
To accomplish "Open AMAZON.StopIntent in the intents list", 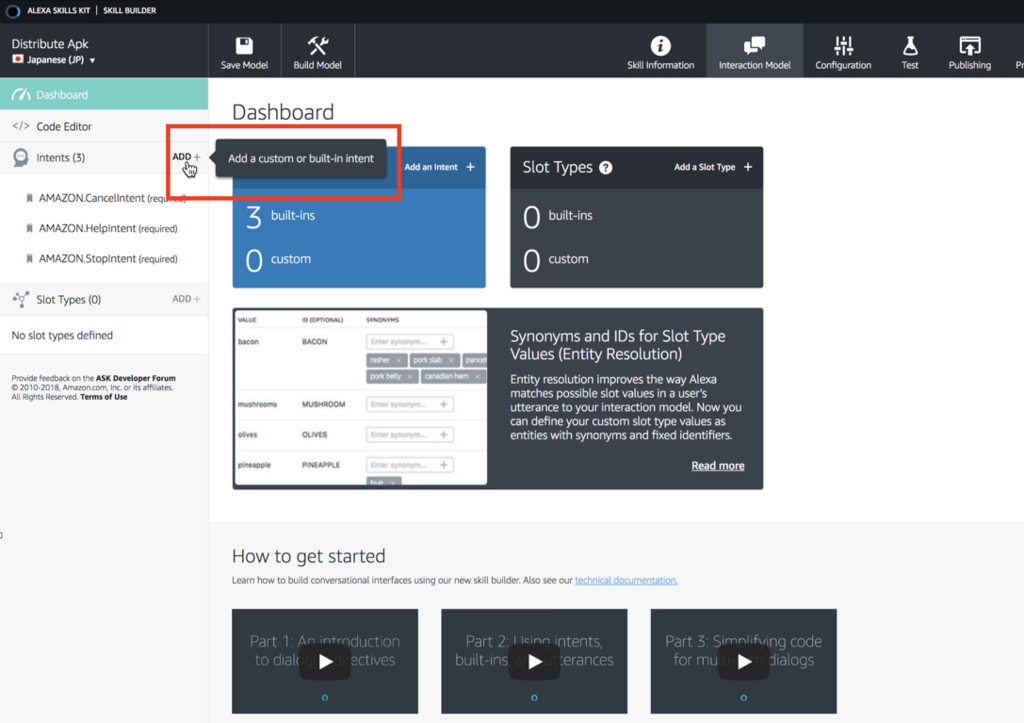I will (x=108, y=259).
